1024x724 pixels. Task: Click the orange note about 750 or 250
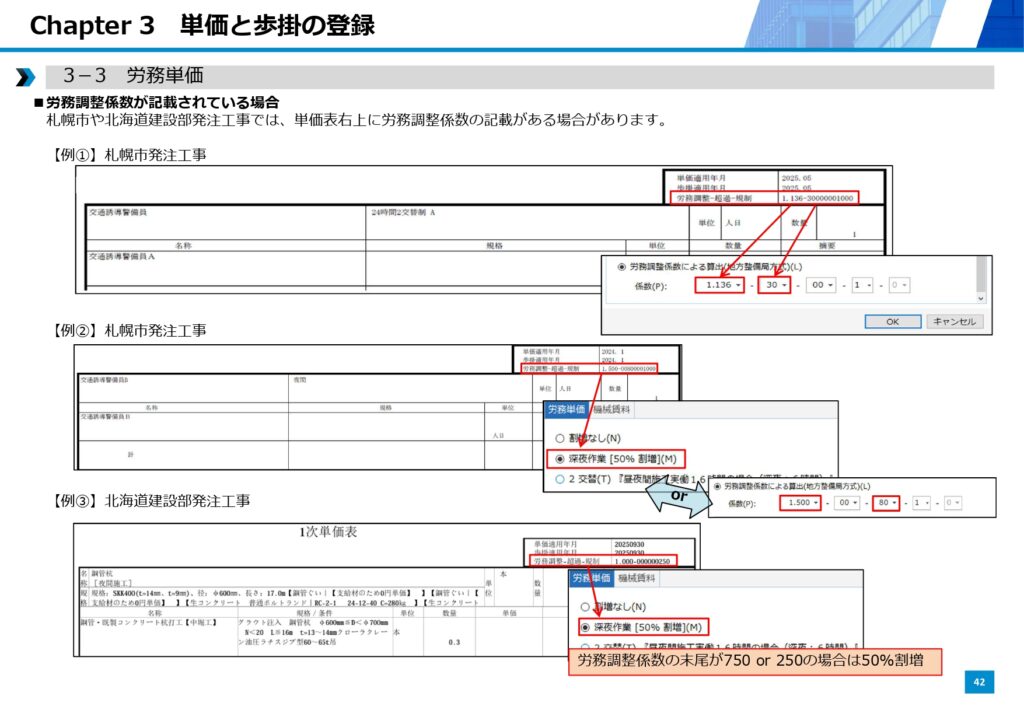pos(755,661)
